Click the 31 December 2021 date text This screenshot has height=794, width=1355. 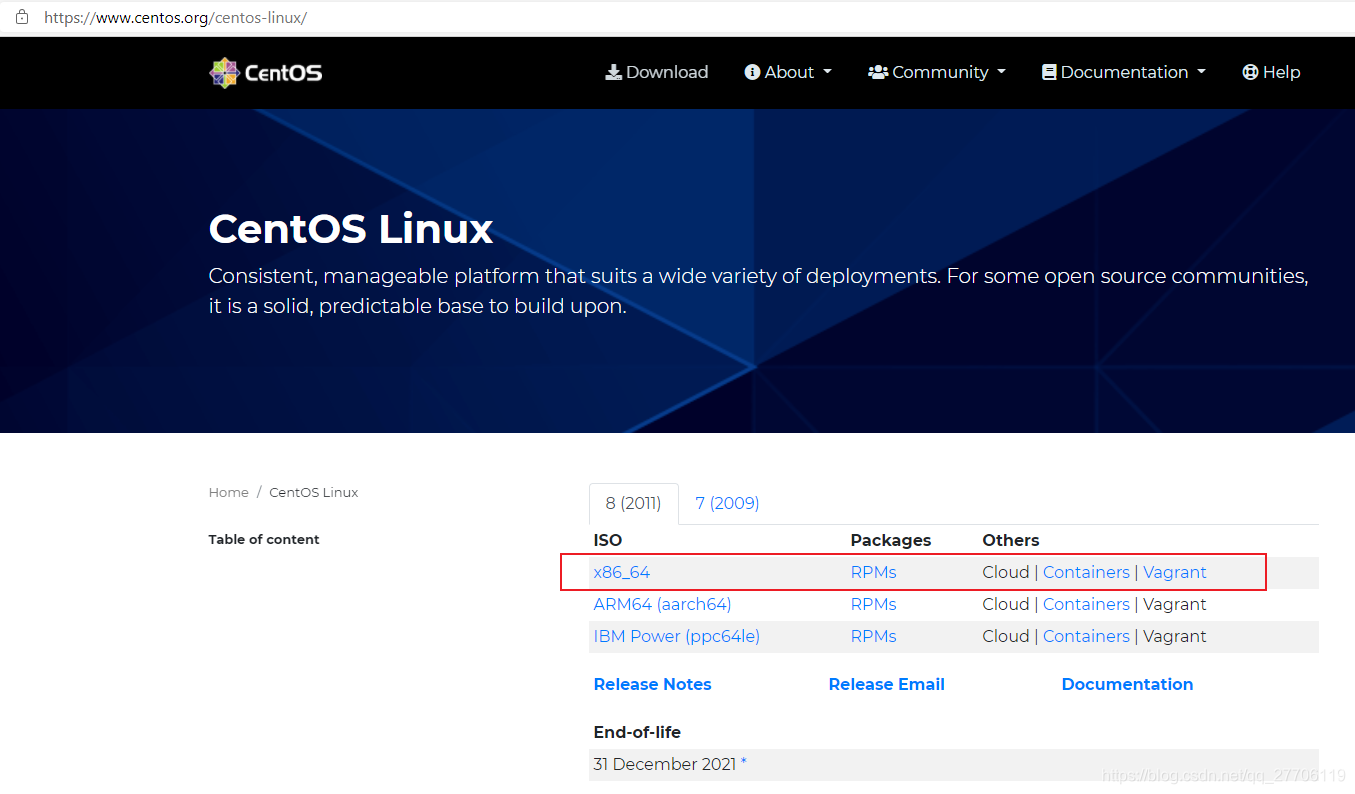point(664,764)
